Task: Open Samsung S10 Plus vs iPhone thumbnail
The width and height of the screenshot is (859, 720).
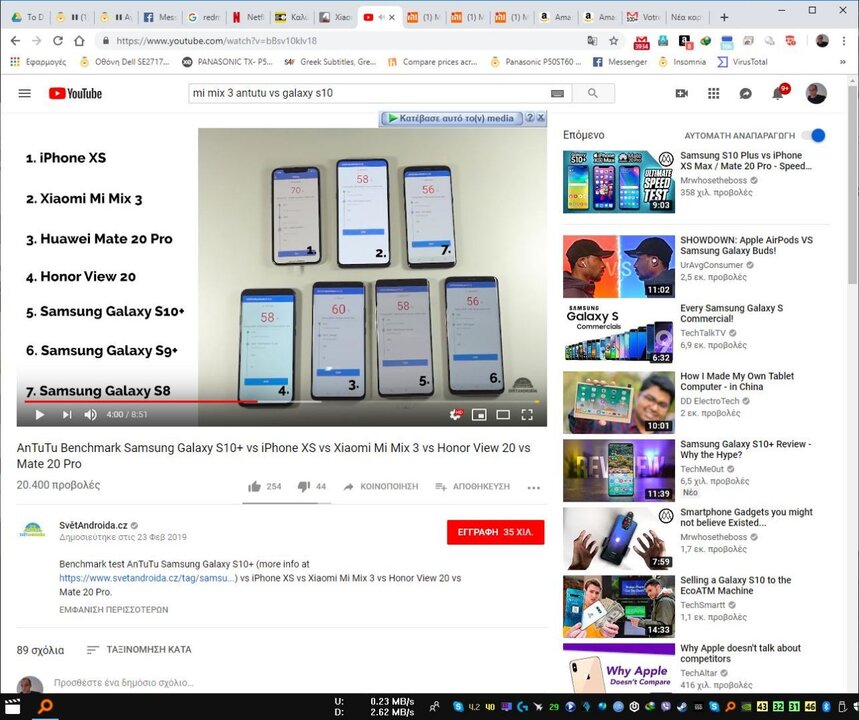Action: click(619, 182)
